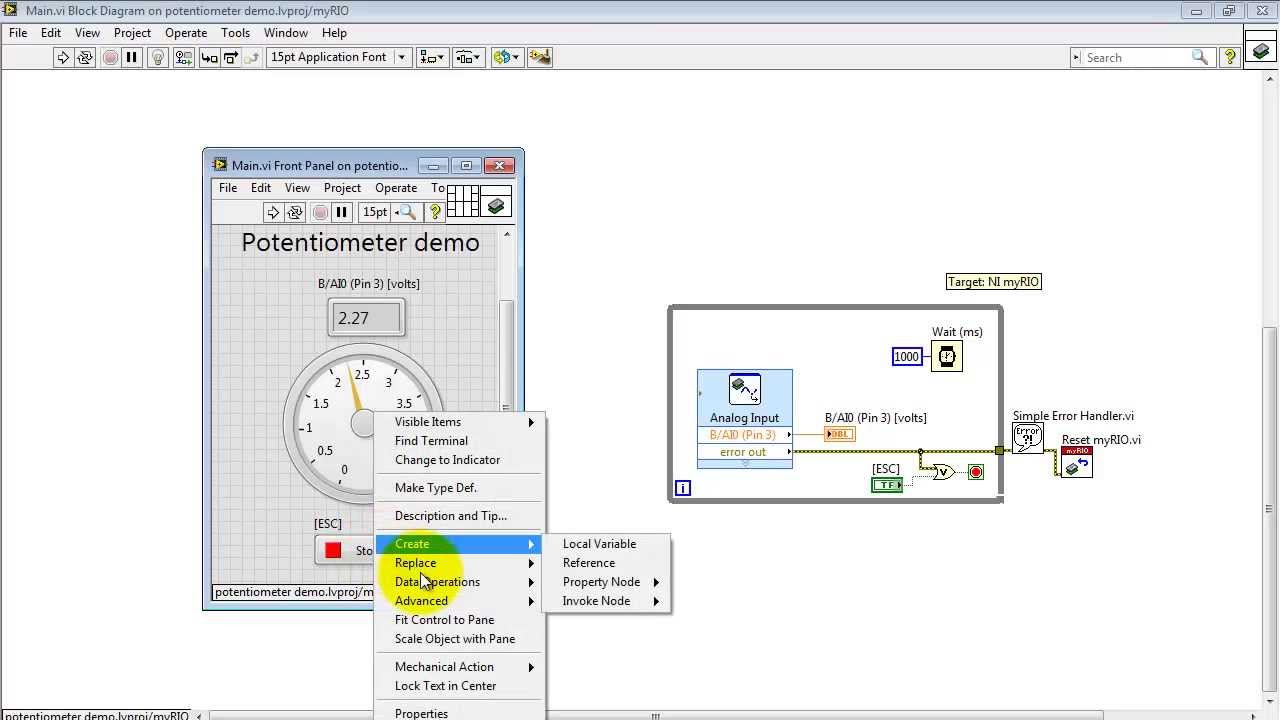Image resolution: width=1280 pixels, height=720 pixels.
Task: Click the DBL indicator terminal
Action: click(x=840, y=434)
